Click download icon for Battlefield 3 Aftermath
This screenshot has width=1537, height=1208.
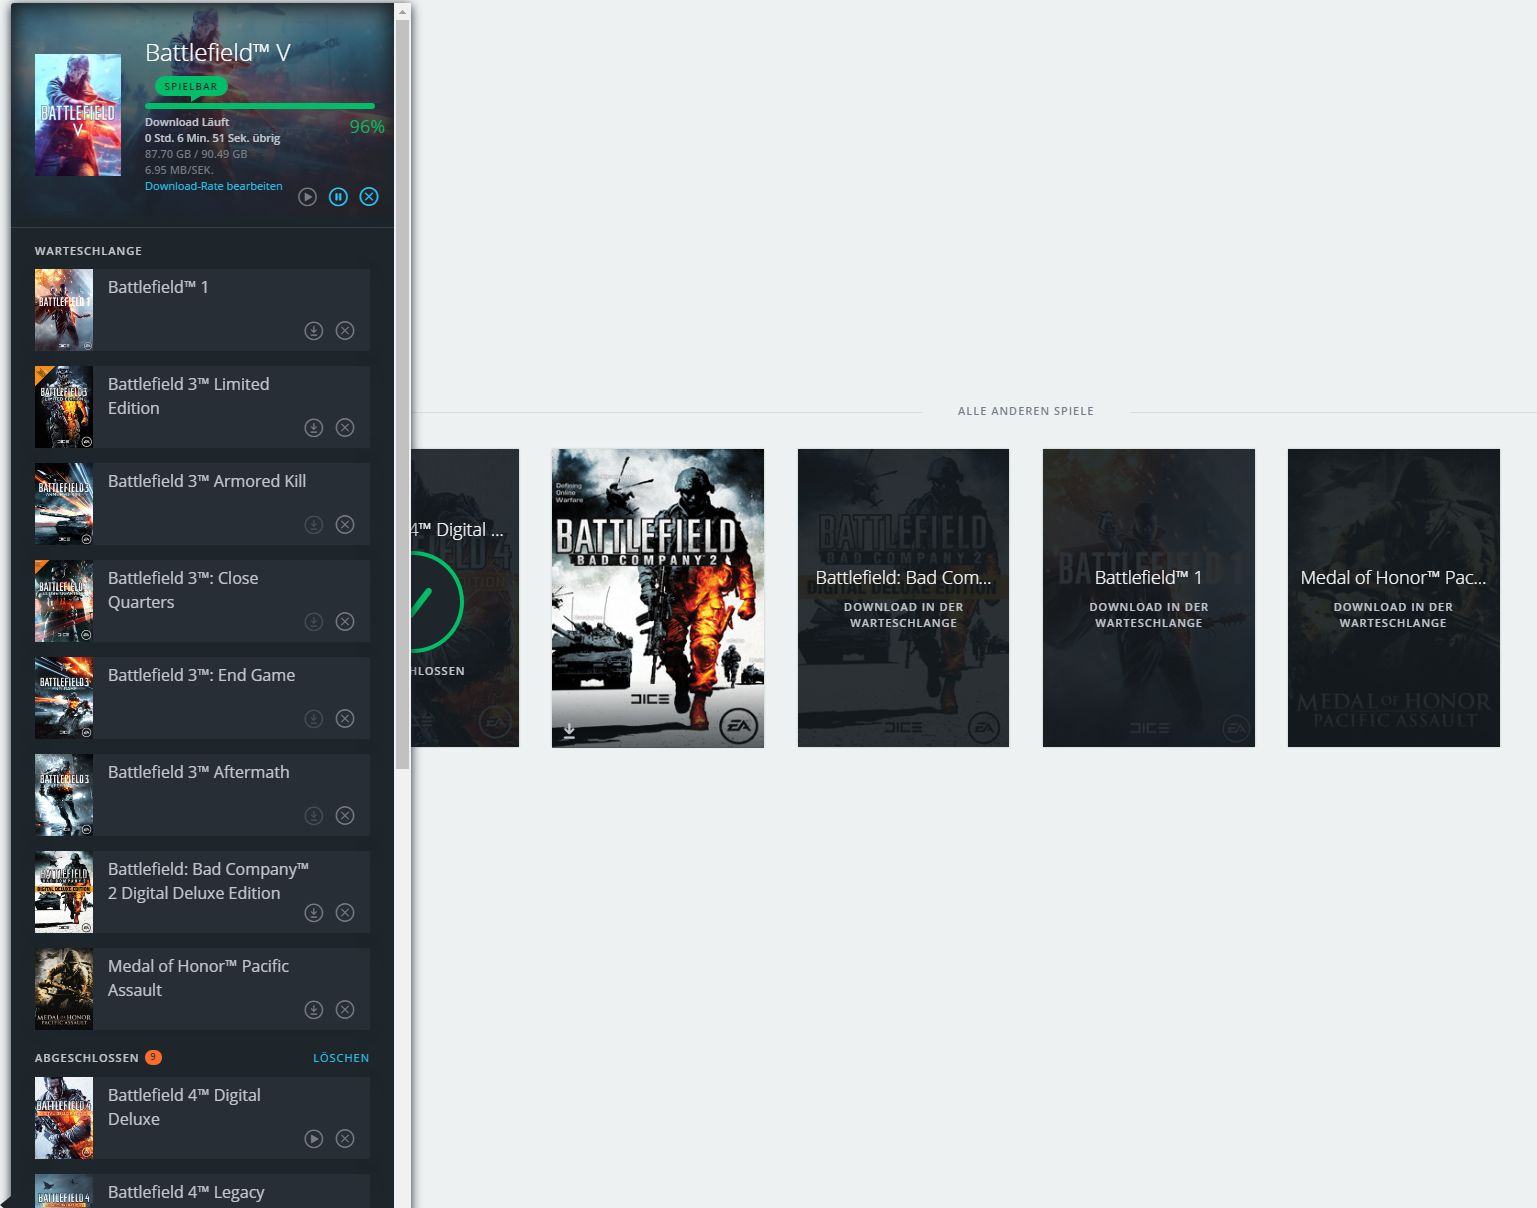[314, 816]
